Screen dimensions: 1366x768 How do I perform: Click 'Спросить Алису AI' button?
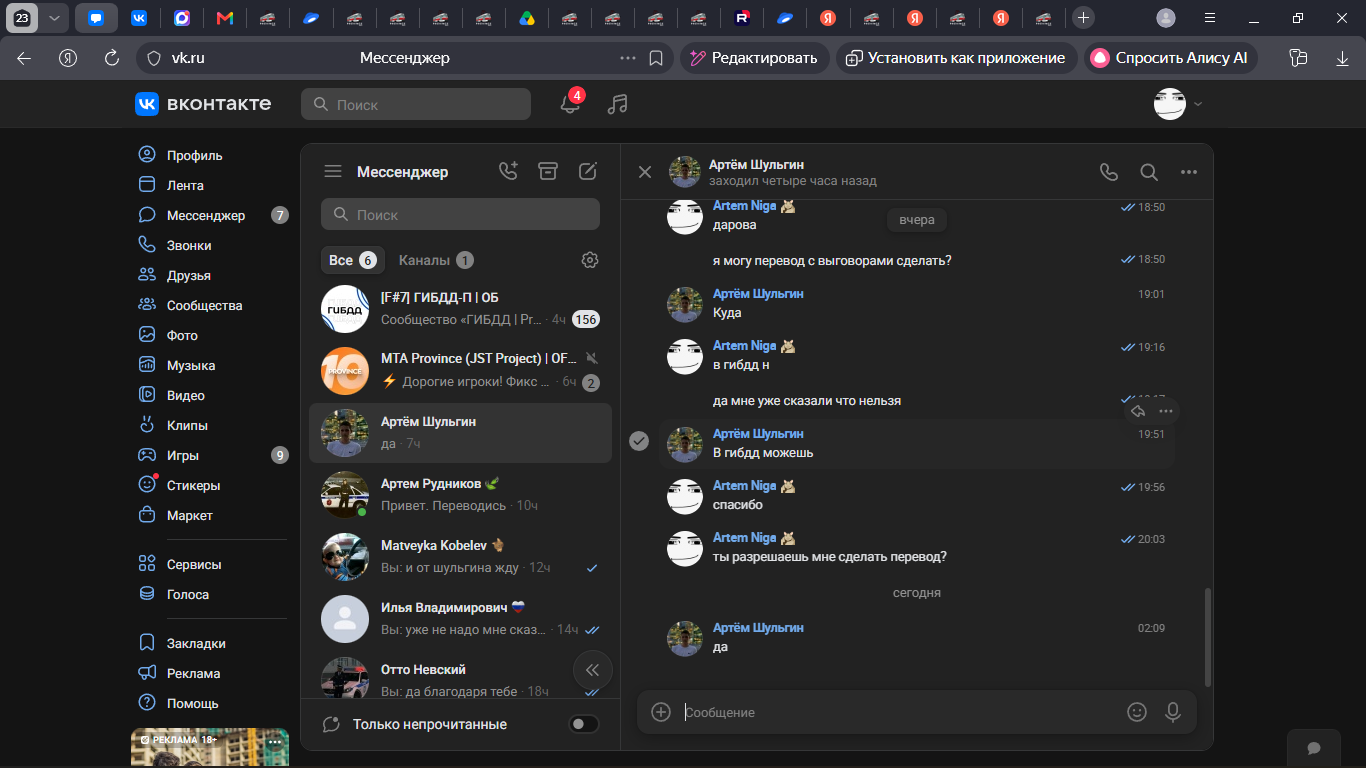1171,58
